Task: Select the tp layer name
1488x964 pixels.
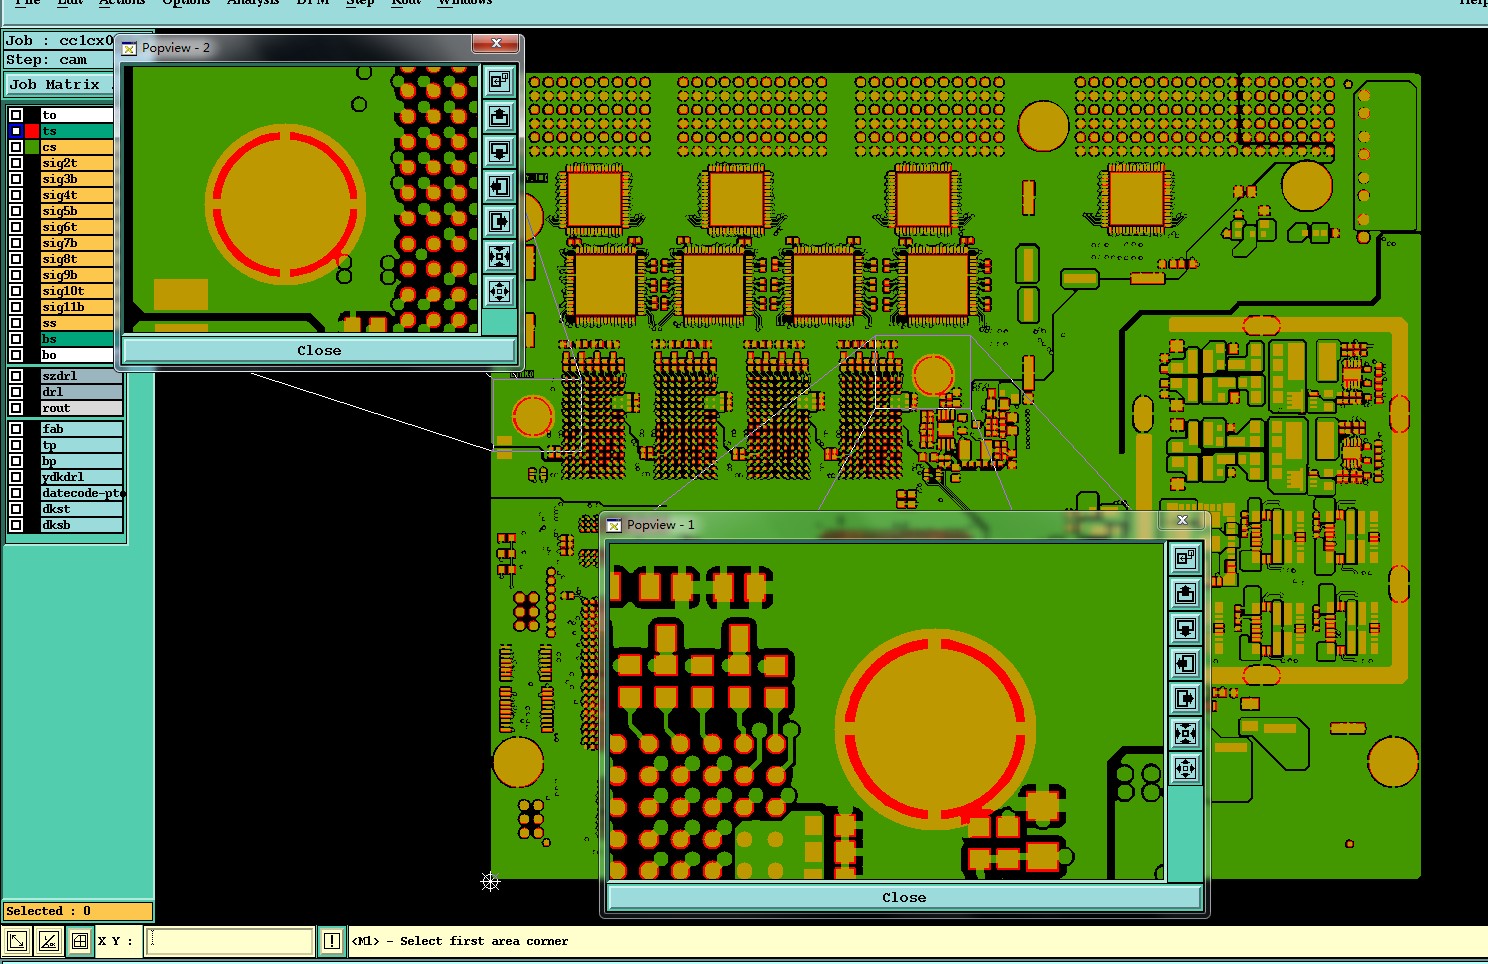Action: (x=81, y=445)
